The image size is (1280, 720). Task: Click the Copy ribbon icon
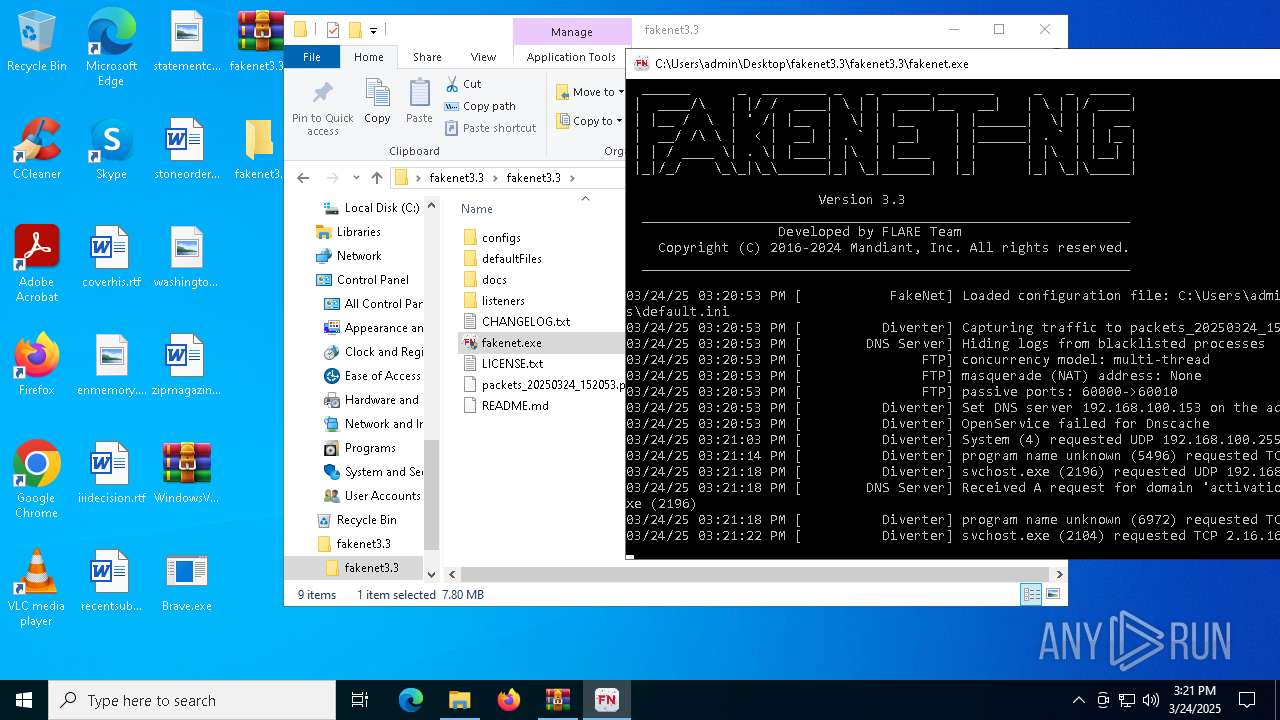(377, 101)
